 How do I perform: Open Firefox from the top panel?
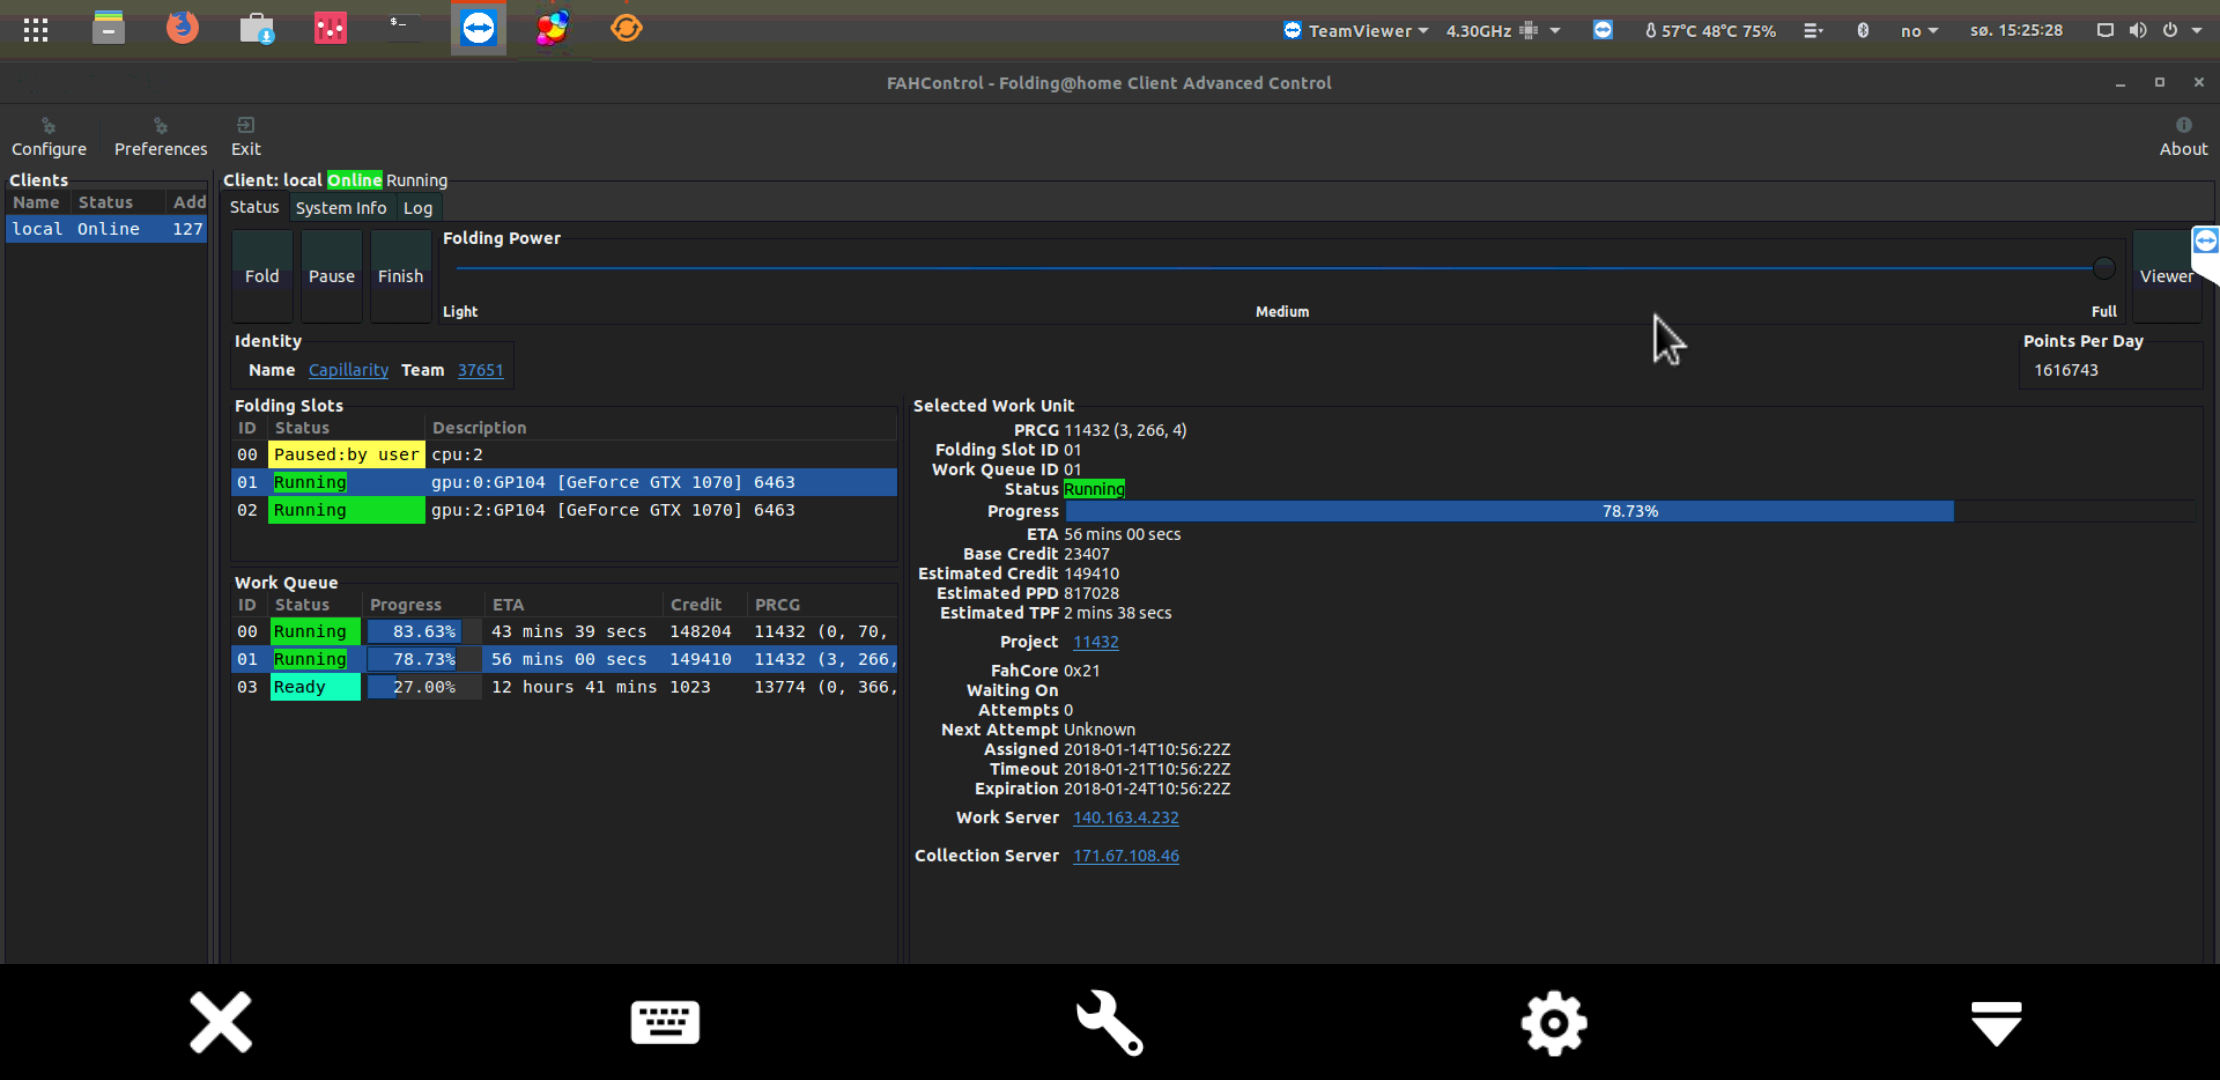182,28
